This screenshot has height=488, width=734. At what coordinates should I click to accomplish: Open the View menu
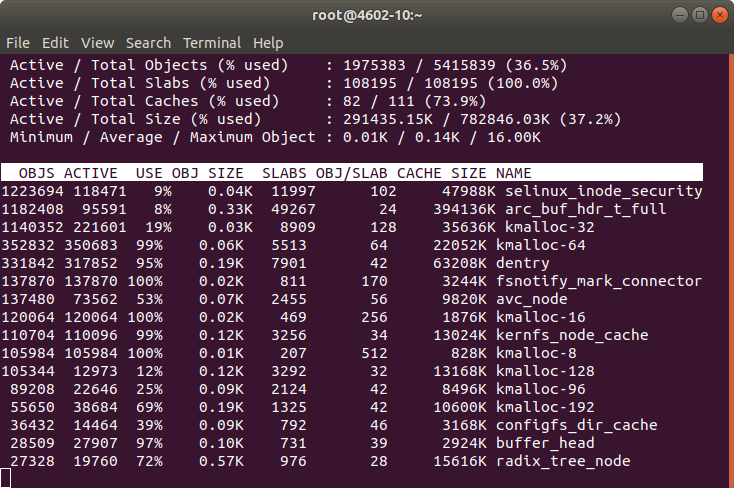click(97, 43)
